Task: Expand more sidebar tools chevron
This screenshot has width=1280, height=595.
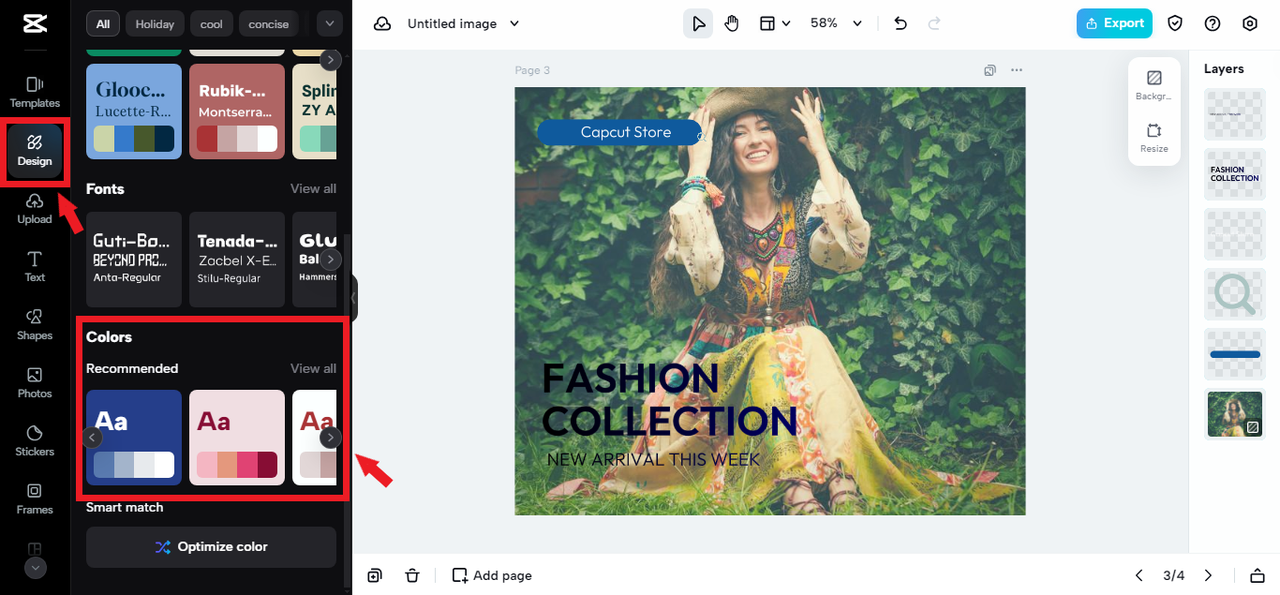Action: (x=35, y=567)
